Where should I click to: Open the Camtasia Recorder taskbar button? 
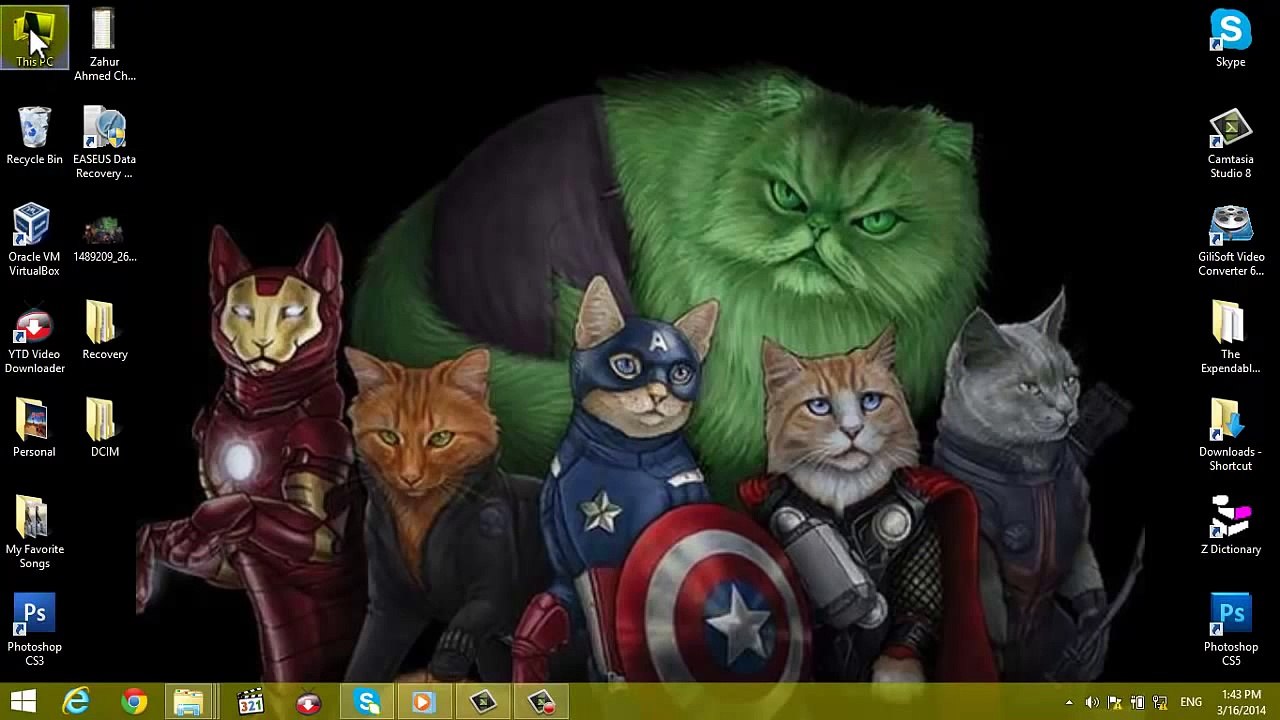tap(541, 702)
